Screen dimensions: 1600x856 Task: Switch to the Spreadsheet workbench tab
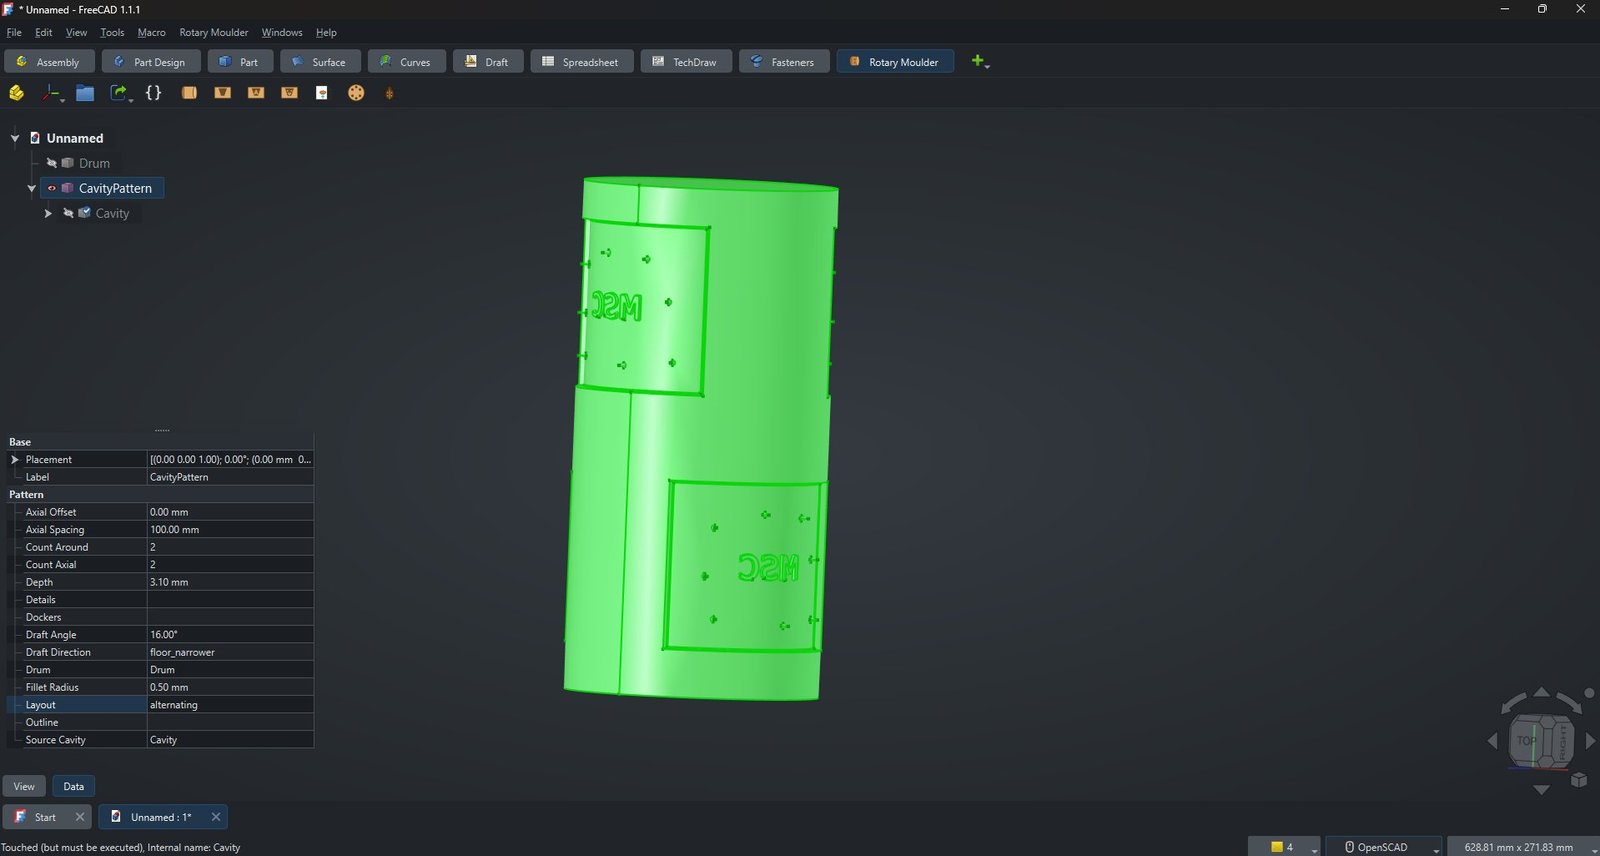point(582,62)
